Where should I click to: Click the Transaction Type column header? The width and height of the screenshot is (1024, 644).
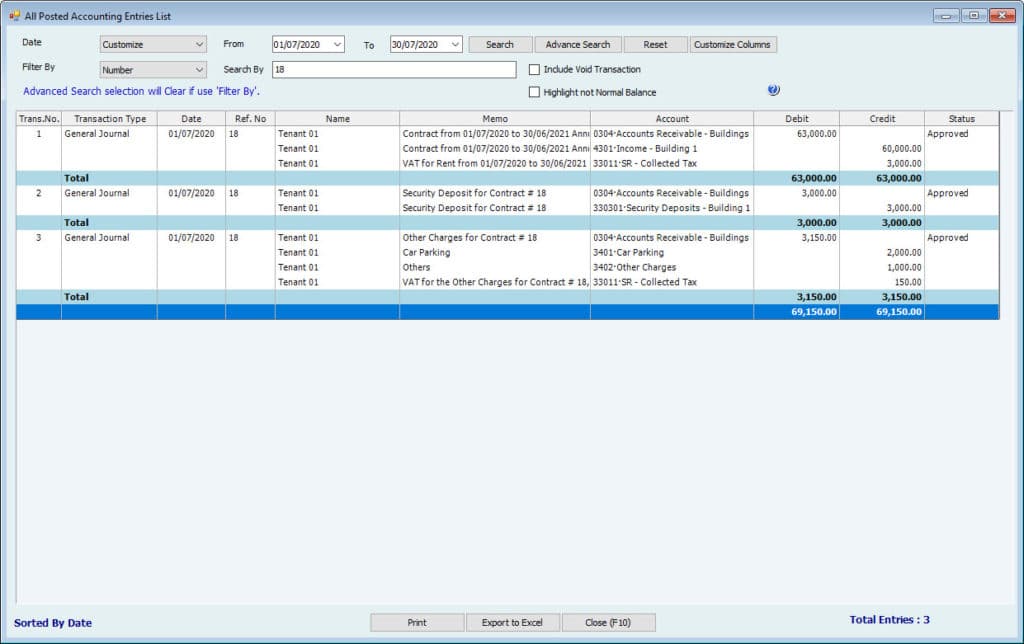click(110, 119)
